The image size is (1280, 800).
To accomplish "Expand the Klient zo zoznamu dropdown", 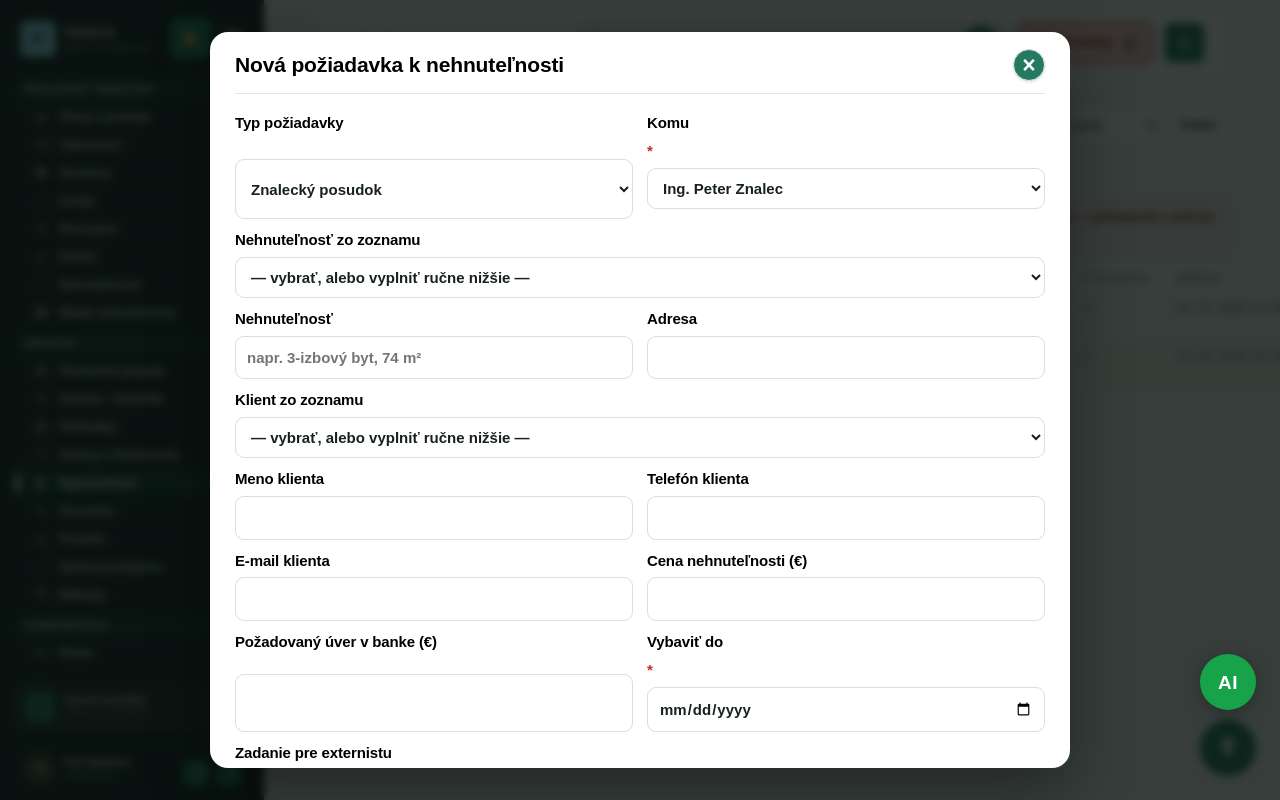I will 640,437.
